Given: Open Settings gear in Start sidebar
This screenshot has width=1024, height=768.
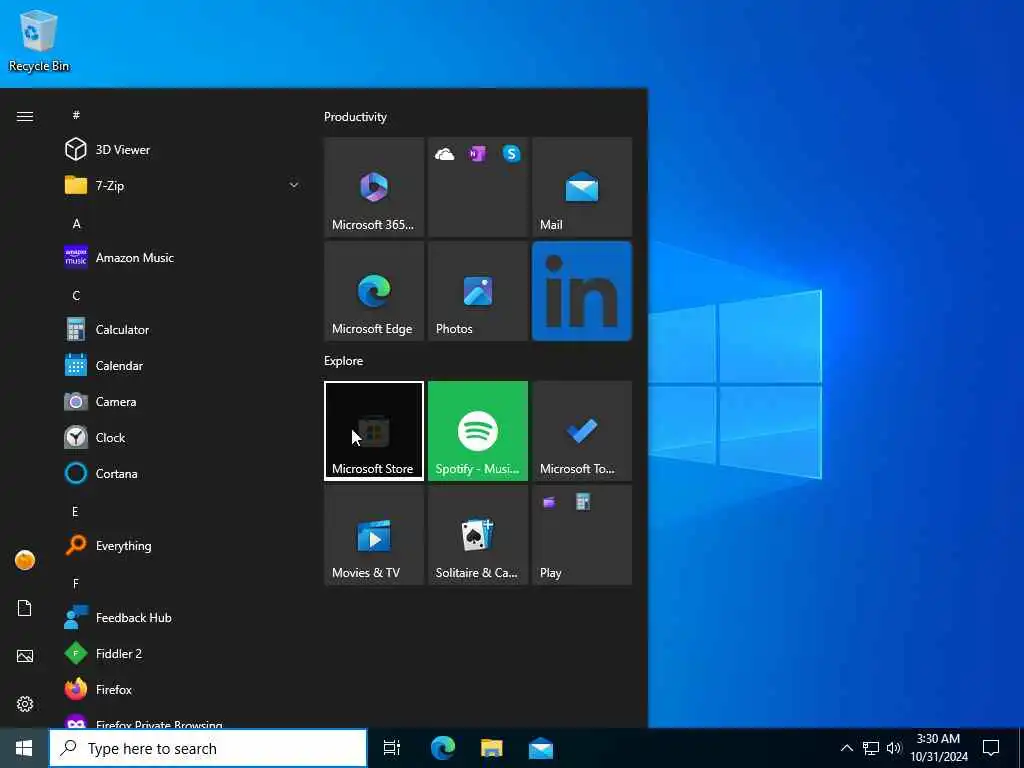Looking at the screenshot, I should 25,704.
